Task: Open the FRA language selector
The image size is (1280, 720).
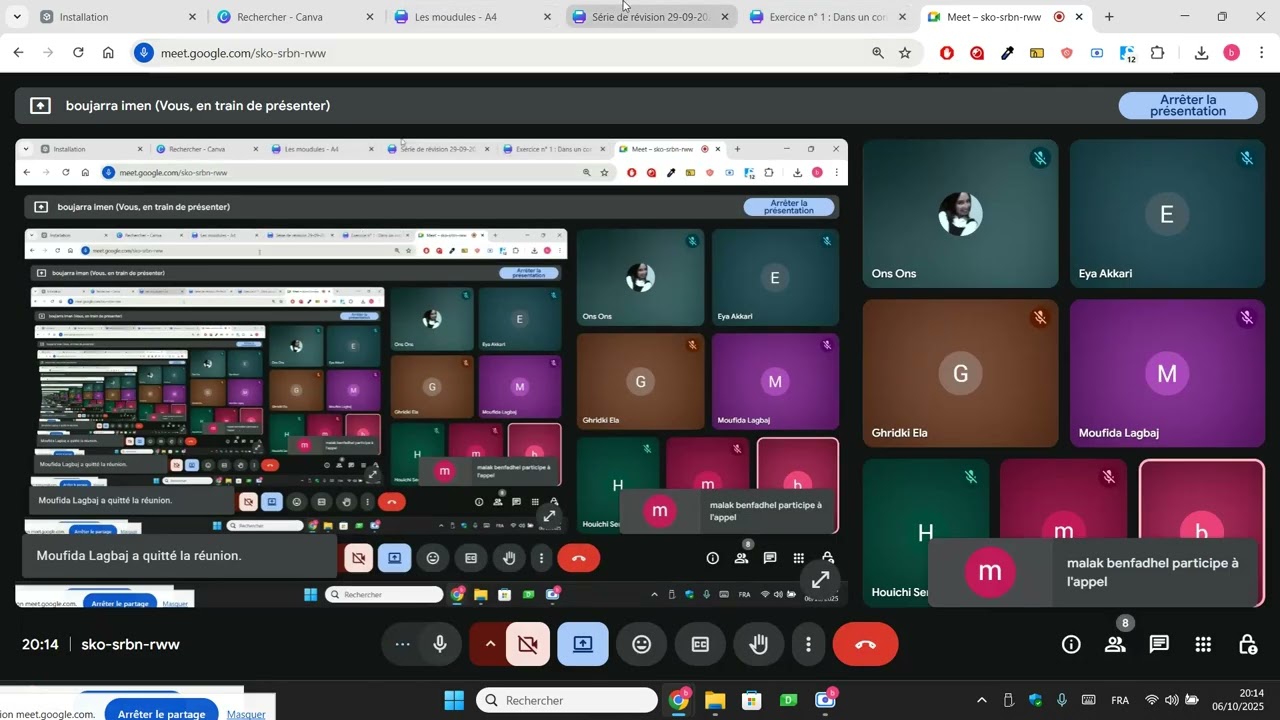Action: tap(1120, 700)
